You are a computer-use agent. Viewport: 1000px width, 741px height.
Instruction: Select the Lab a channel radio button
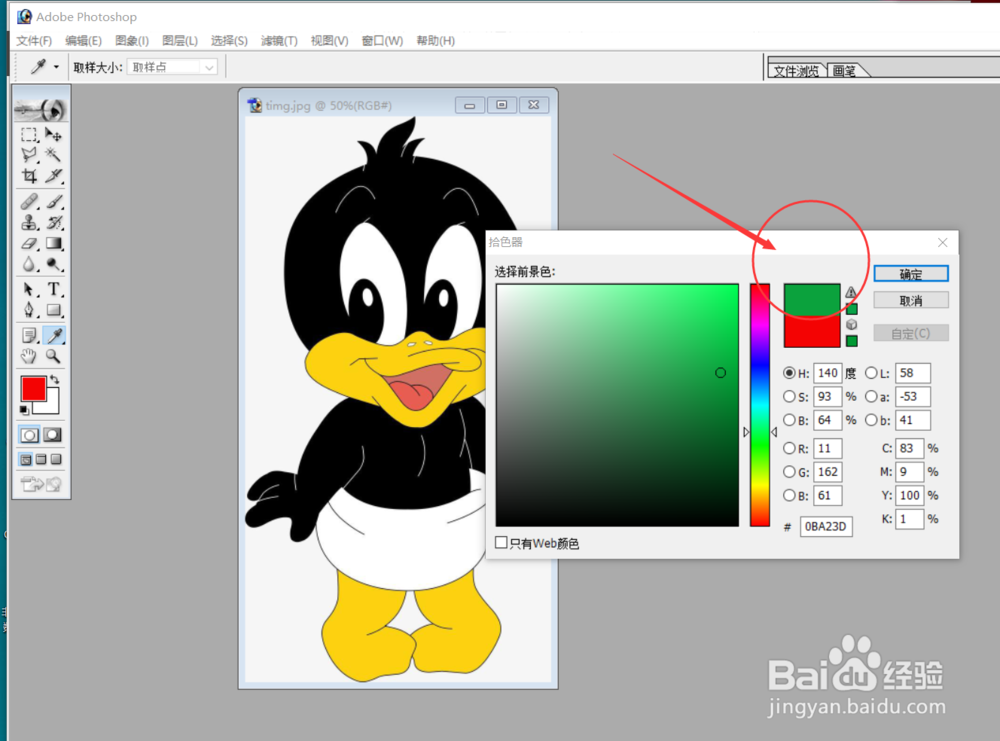pyautogui.click(x=871, y=397)
